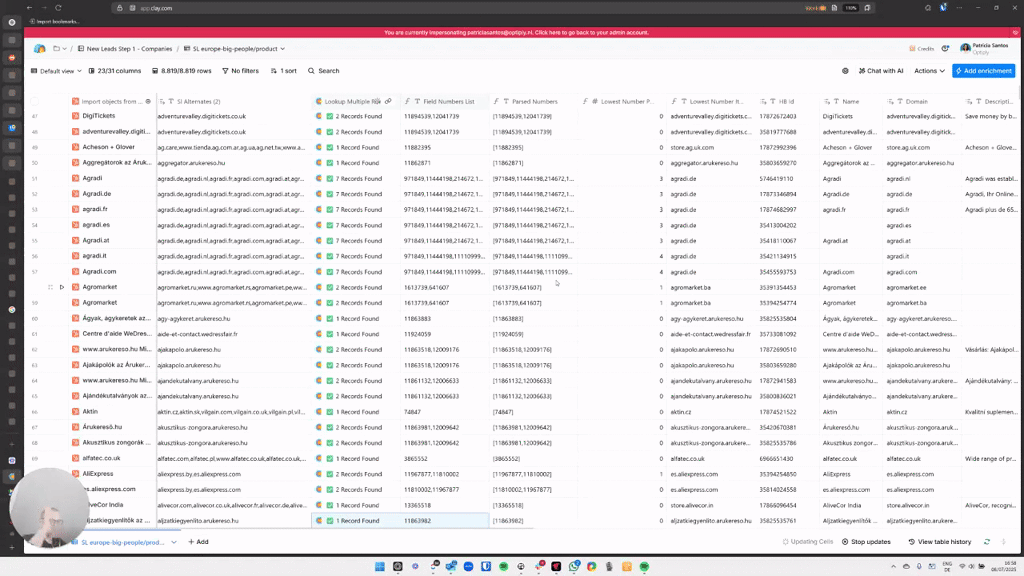
Task: Open the notifications icon beside Credits
Action: click(945, 48)
